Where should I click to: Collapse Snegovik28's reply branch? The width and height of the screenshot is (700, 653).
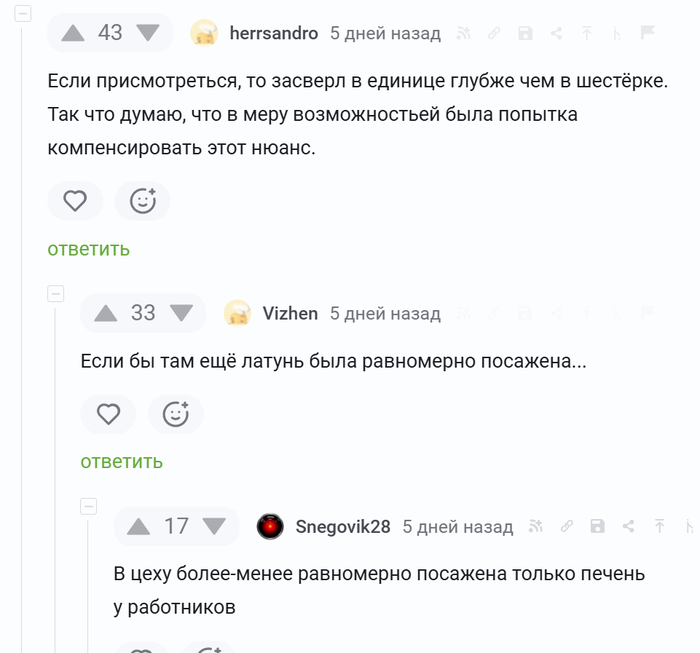tap(89, 506)
